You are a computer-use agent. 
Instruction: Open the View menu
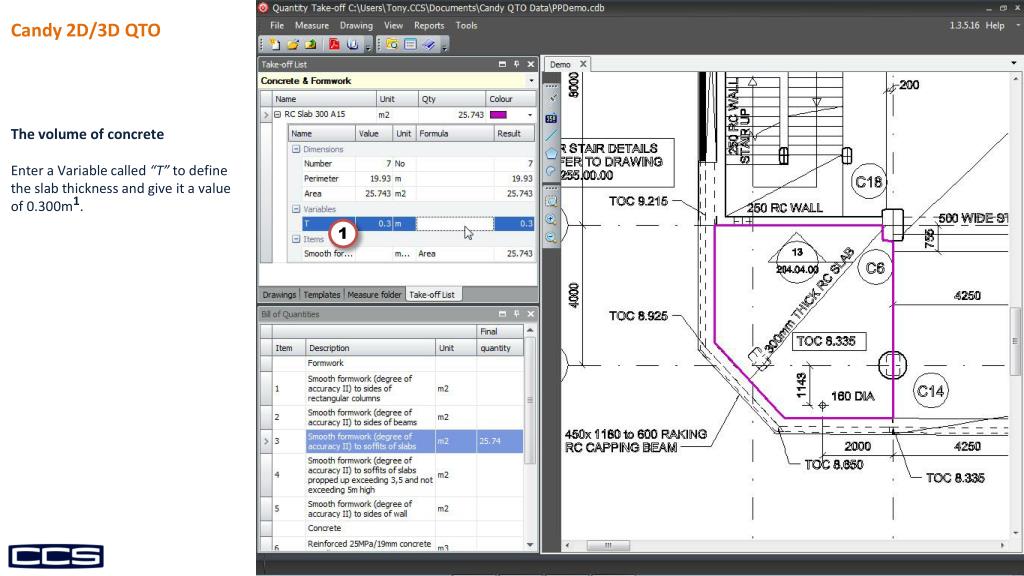pos(393,25)
